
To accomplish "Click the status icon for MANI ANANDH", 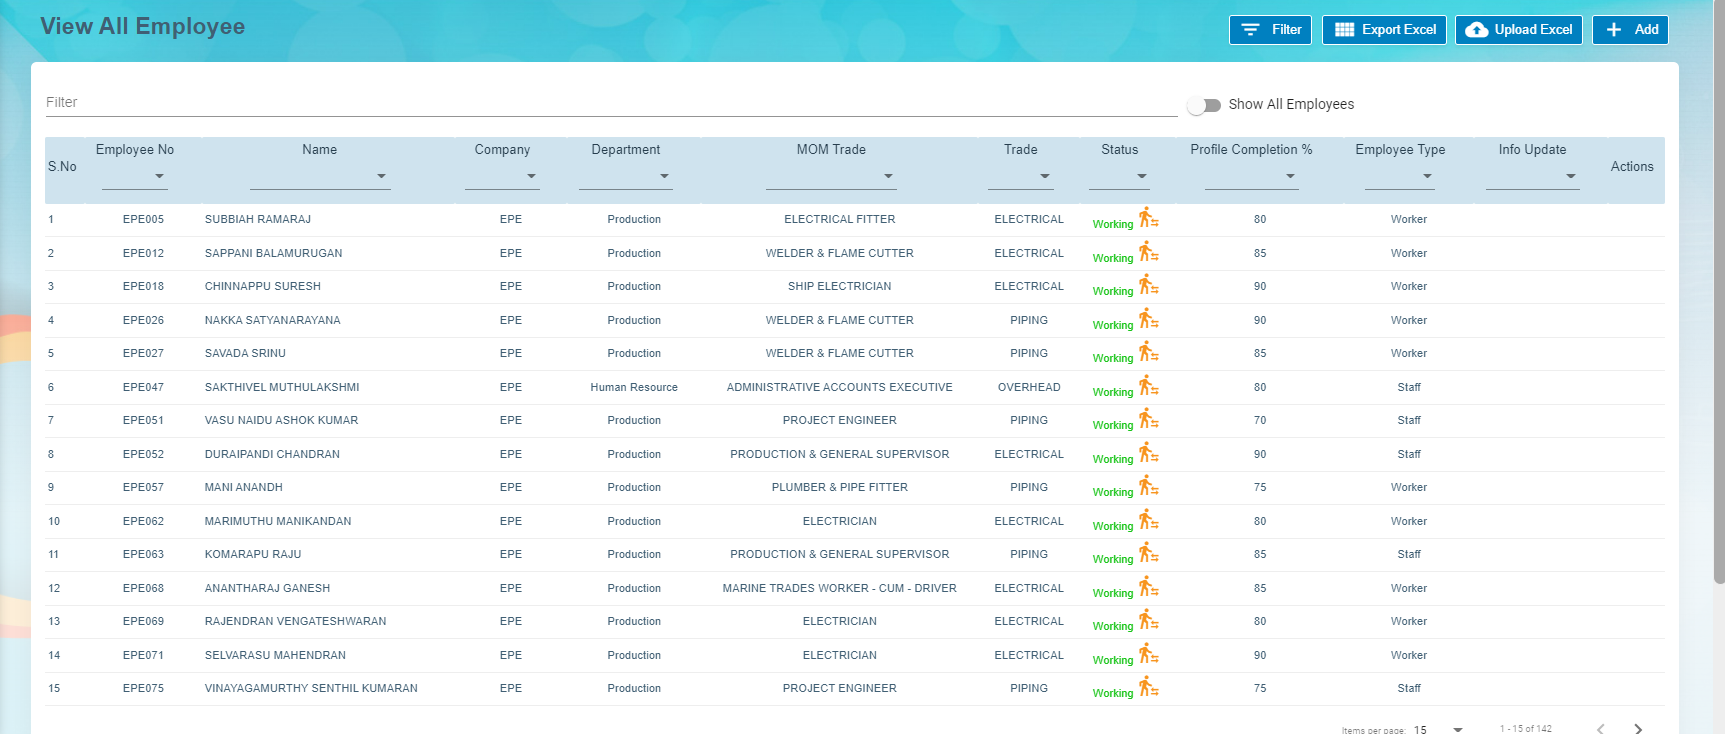I will tap(1148, 486).
